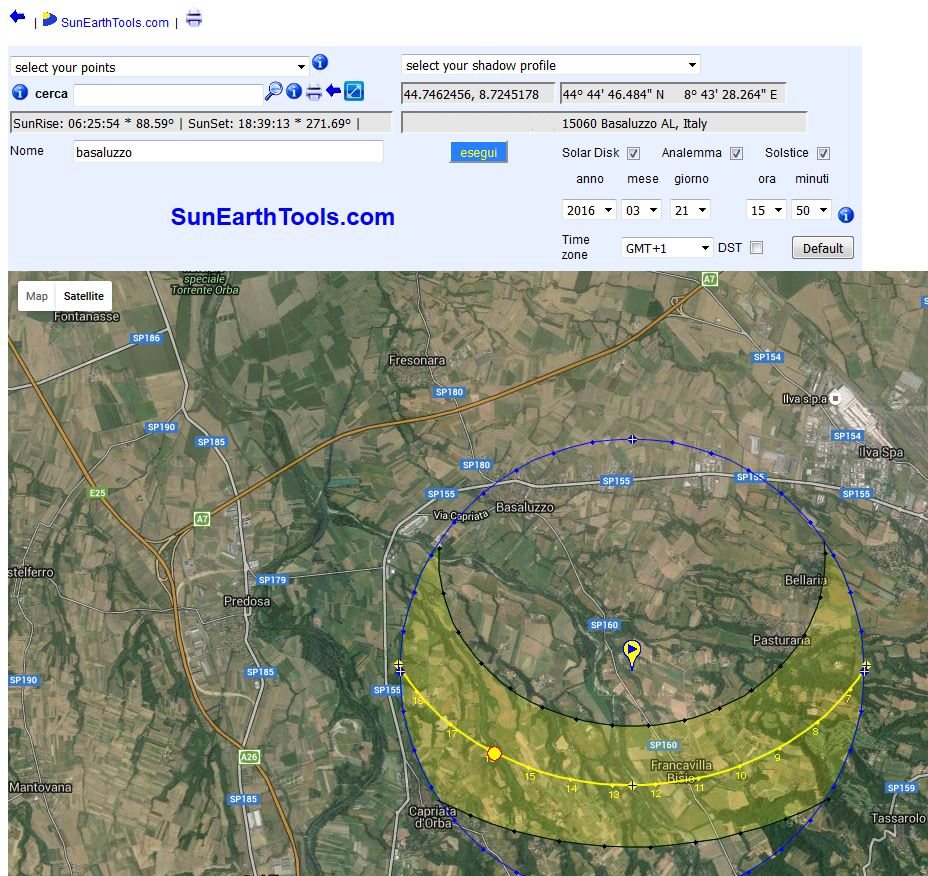Click the magnifier search icon next to cerca
Image resolution: width=928 pixels, height=876 pixels.
pos(273,92)
